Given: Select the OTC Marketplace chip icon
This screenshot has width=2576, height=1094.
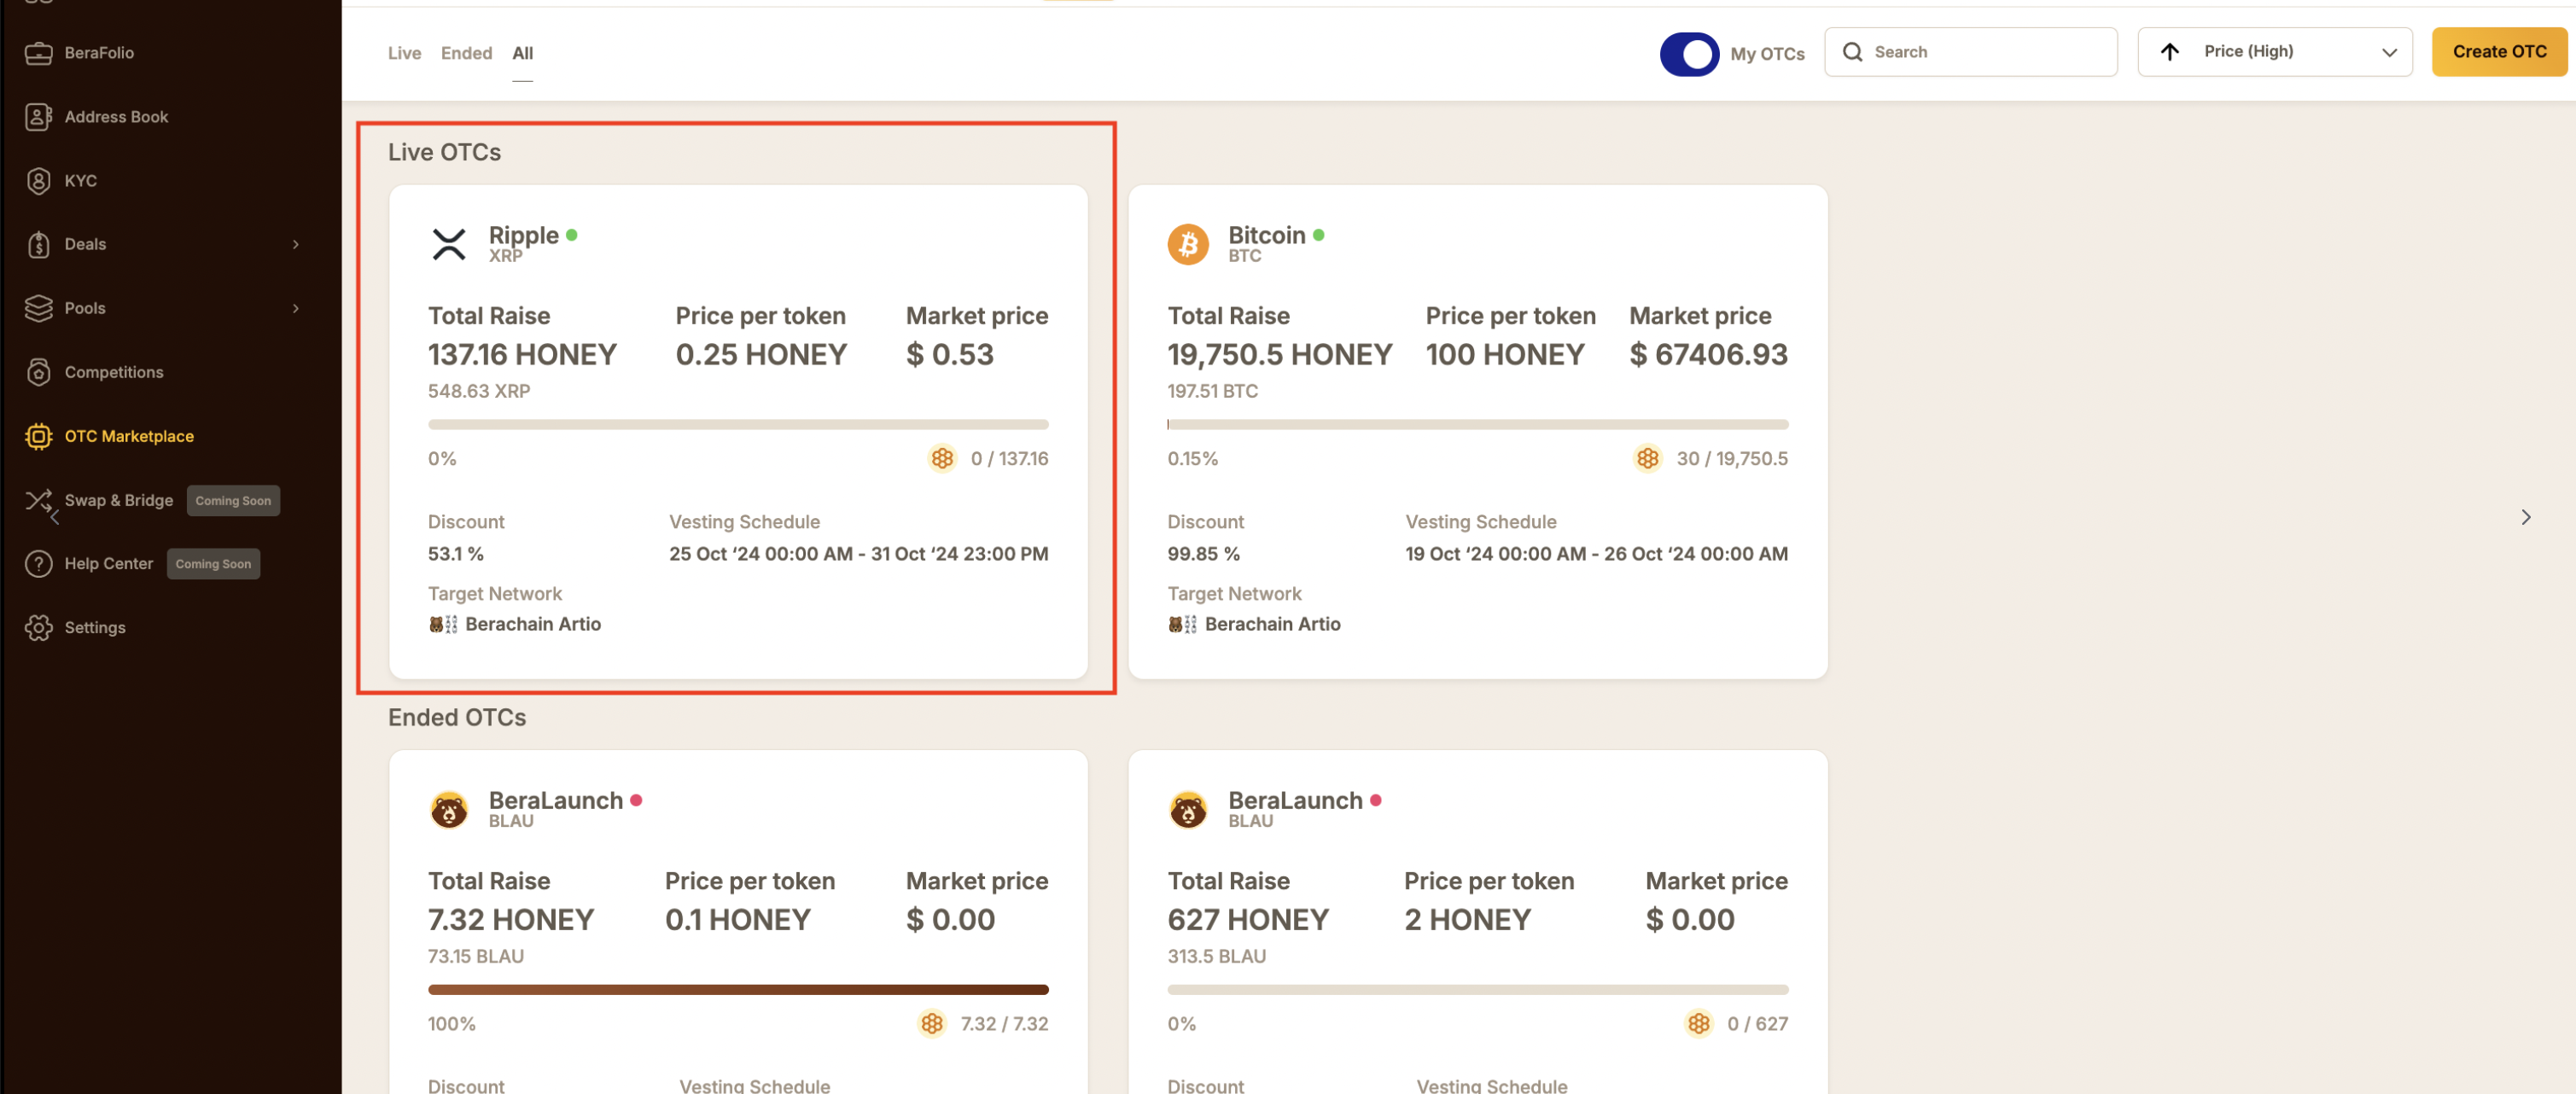Looking at the screenshot, I should click(x=38, y=436).
